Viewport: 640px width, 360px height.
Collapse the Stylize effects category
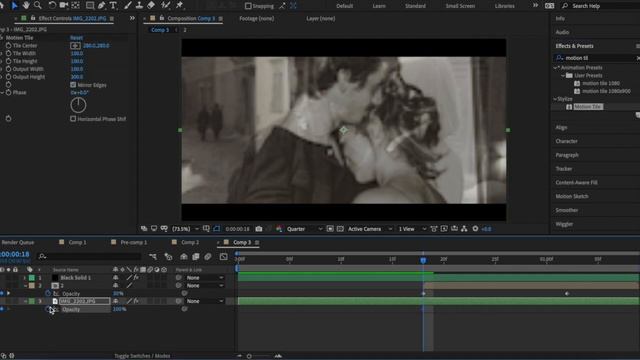556,99
